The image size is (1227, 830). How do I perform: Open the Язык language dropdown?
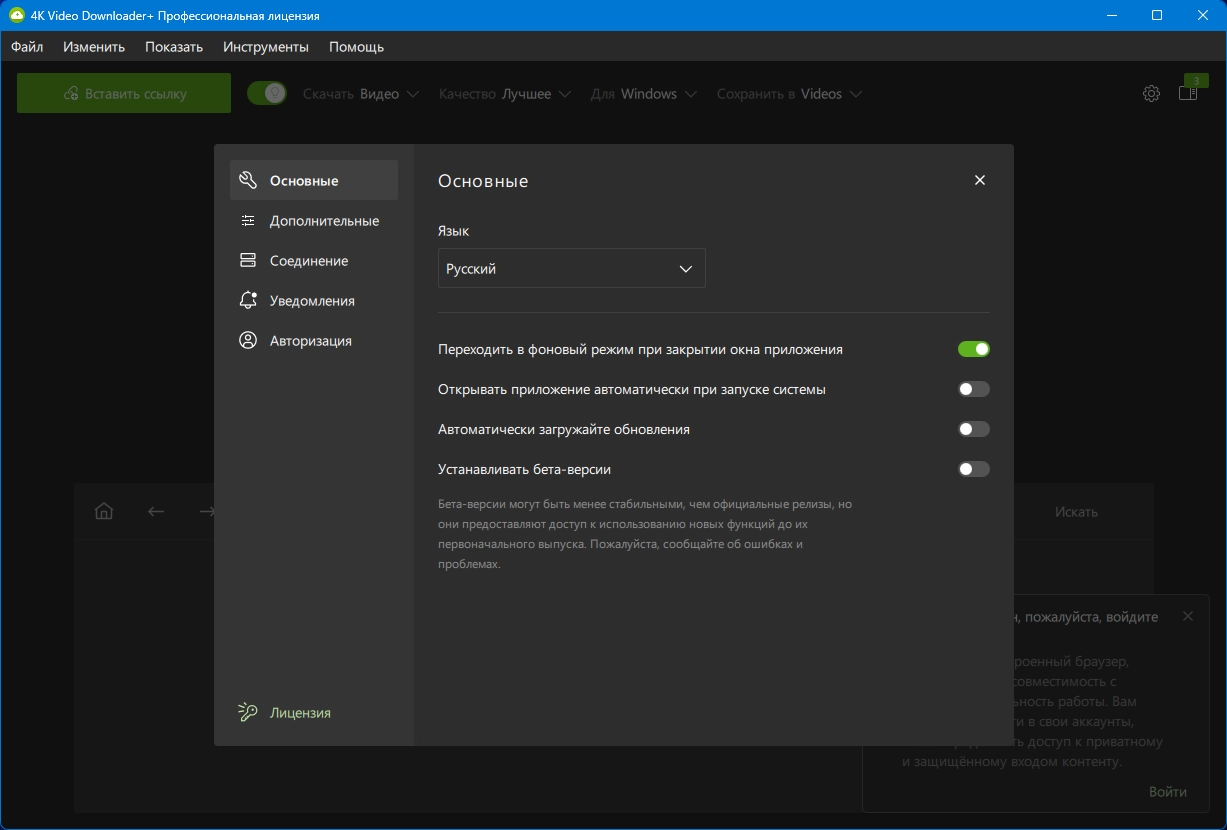point(571,269)
